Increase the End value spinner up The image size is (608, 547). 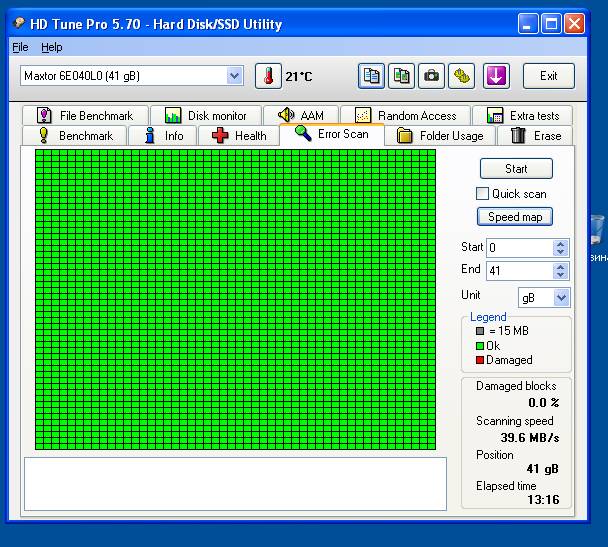560,267
